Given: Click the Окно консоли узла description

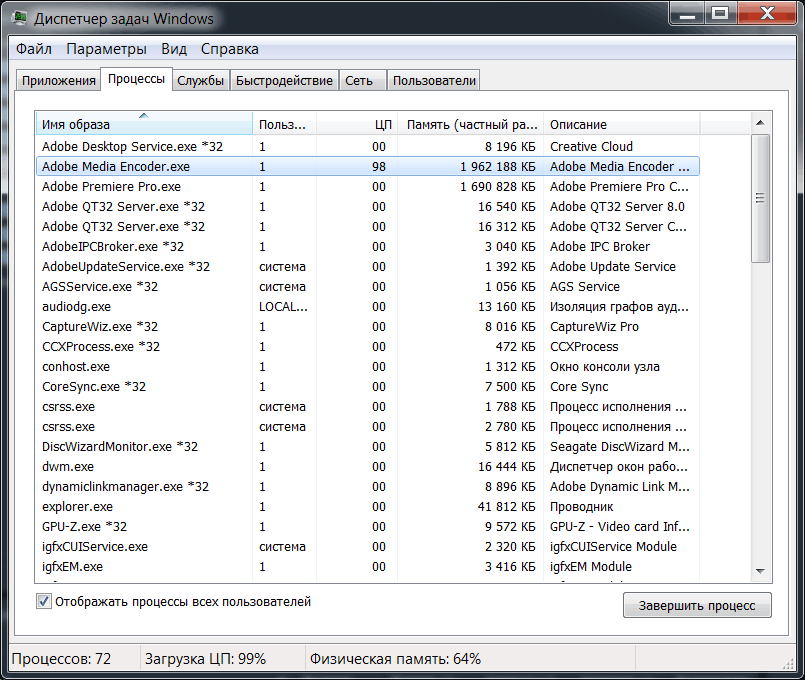Looking at the screenshot, I should tap(605, 366).
